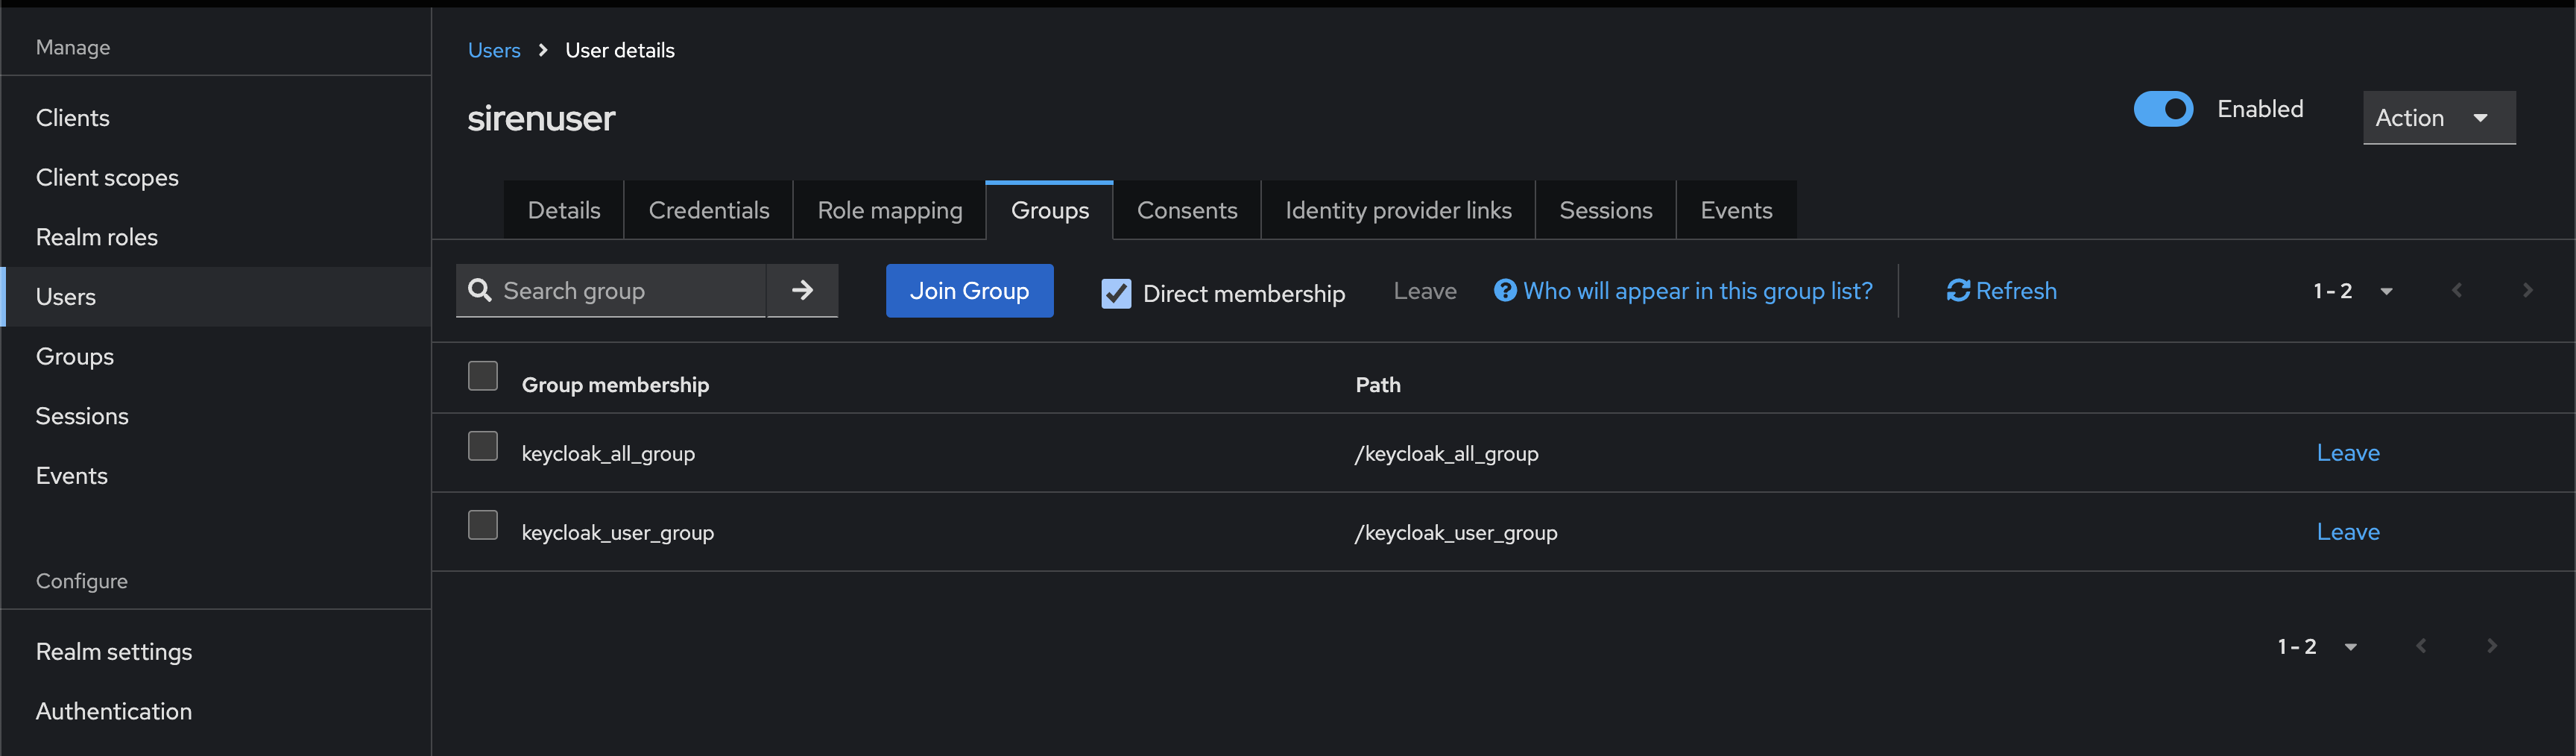Open the Identity provider links tab
The height and width of the screenshot is (756, 2576).
pos(1397,210)
